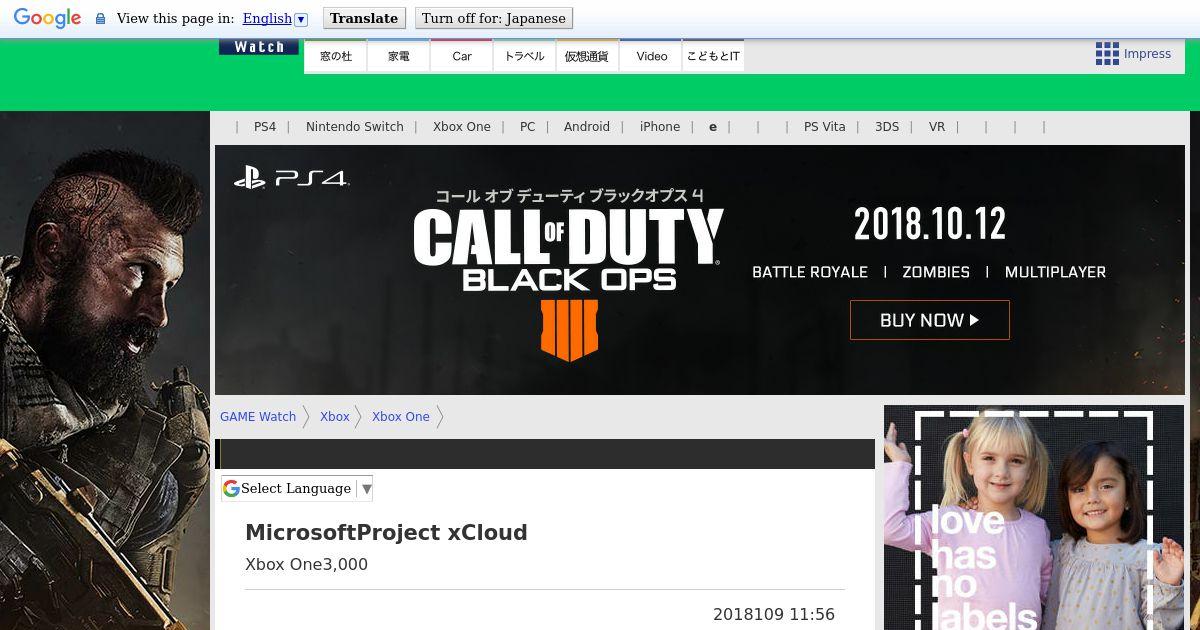Open the Xbox One category menu item
The width and height of the screenshot is (1200, 630).
(462, 127)
